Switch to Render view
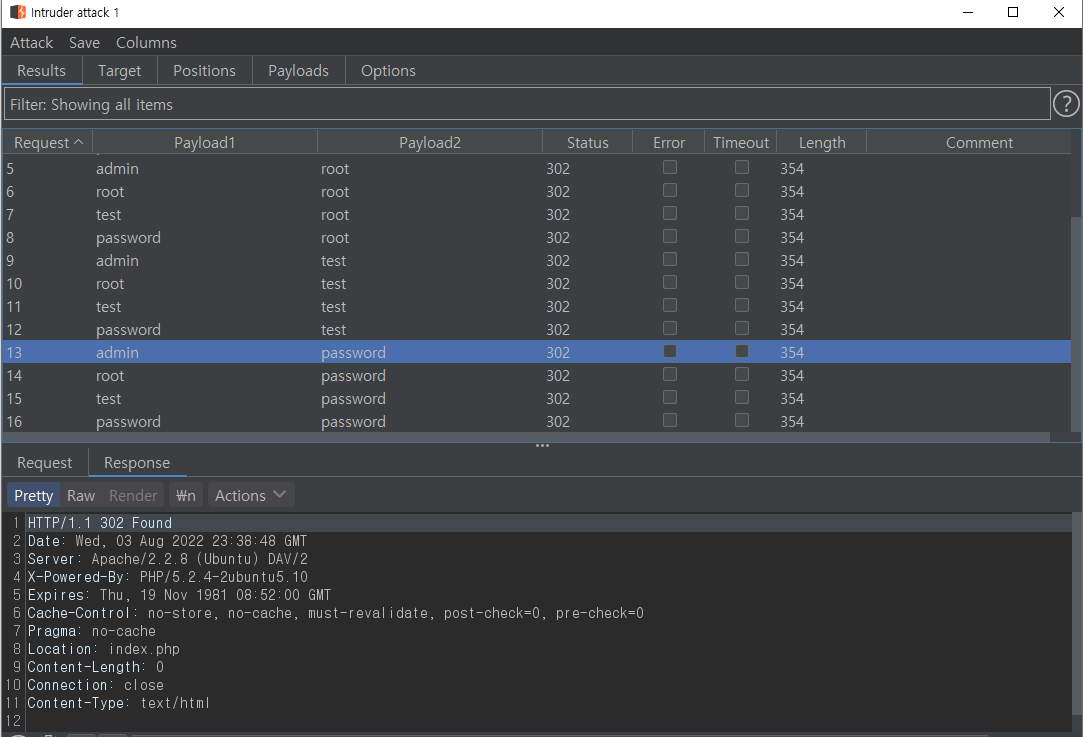Screen dimensions: 1083x737 point(133,495)
